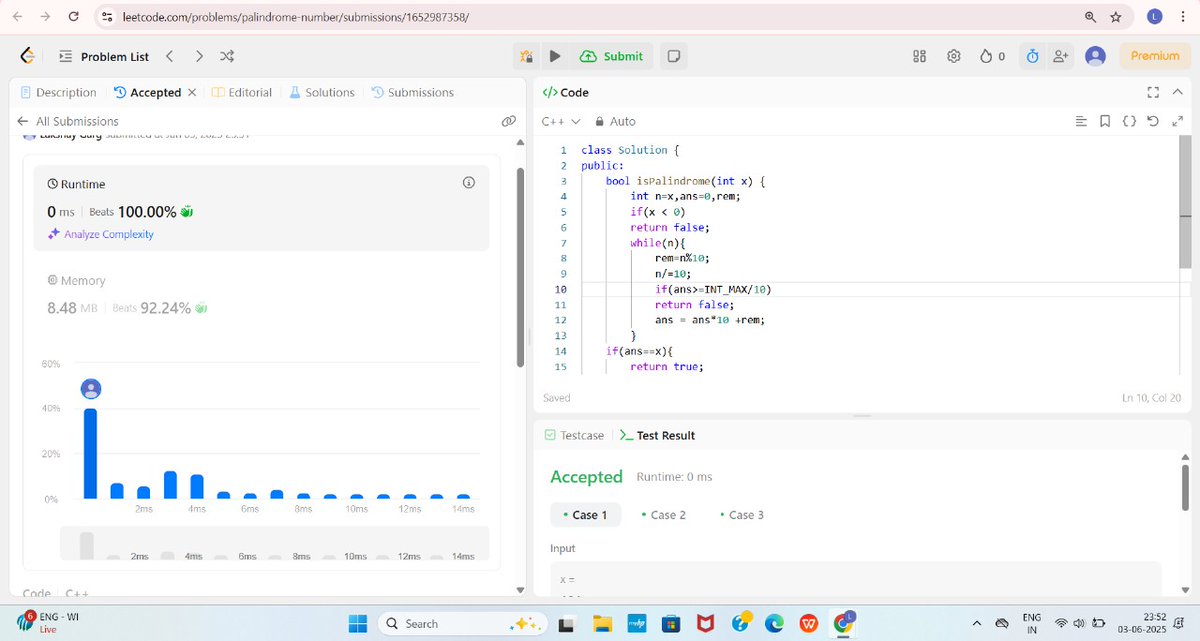This screenshot has width=1200, height=641.
Task: Open the debugger icon beside Run
Action: pyautogui.click(x=526, y=56)
